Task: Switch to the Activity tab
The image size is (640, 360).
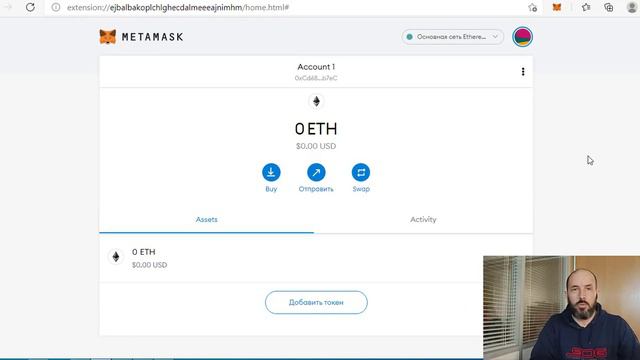Action: pos(423,220)
